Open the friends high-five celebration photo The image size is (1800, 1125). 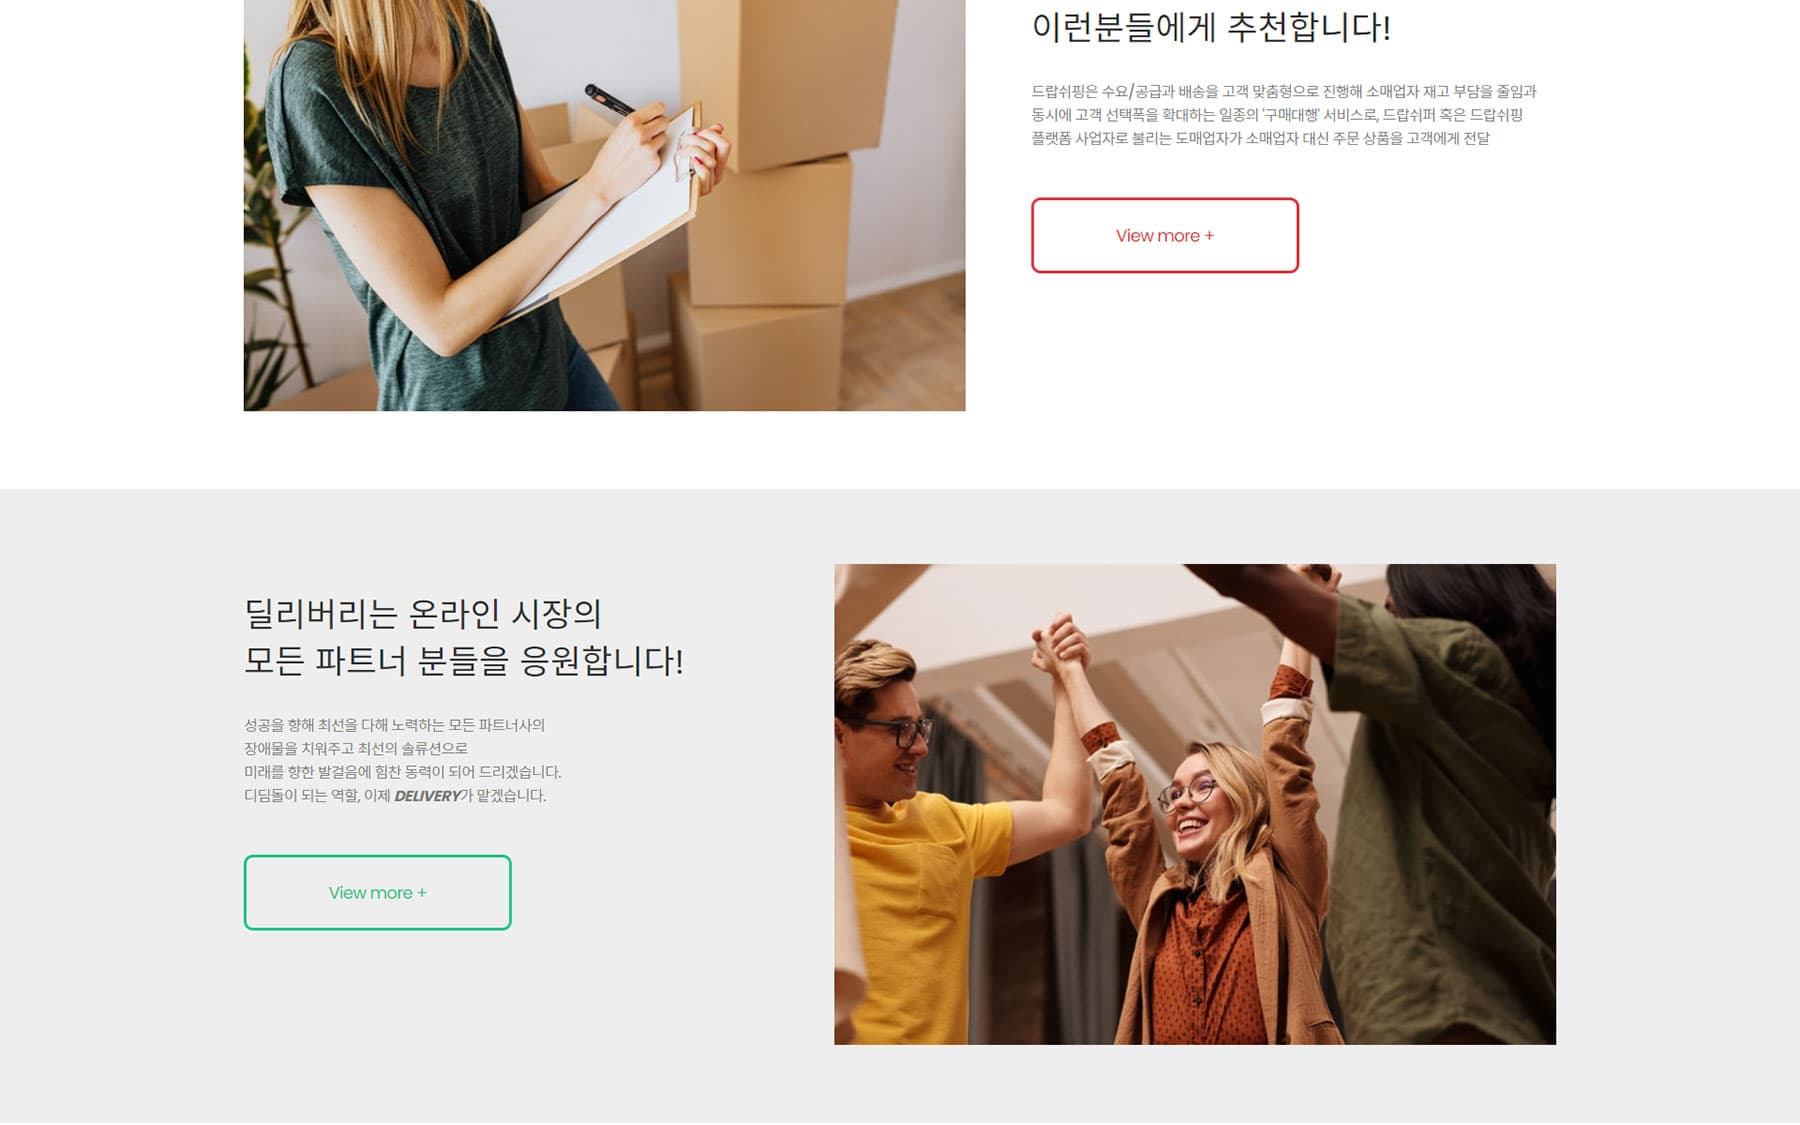tap(1195, 804)
